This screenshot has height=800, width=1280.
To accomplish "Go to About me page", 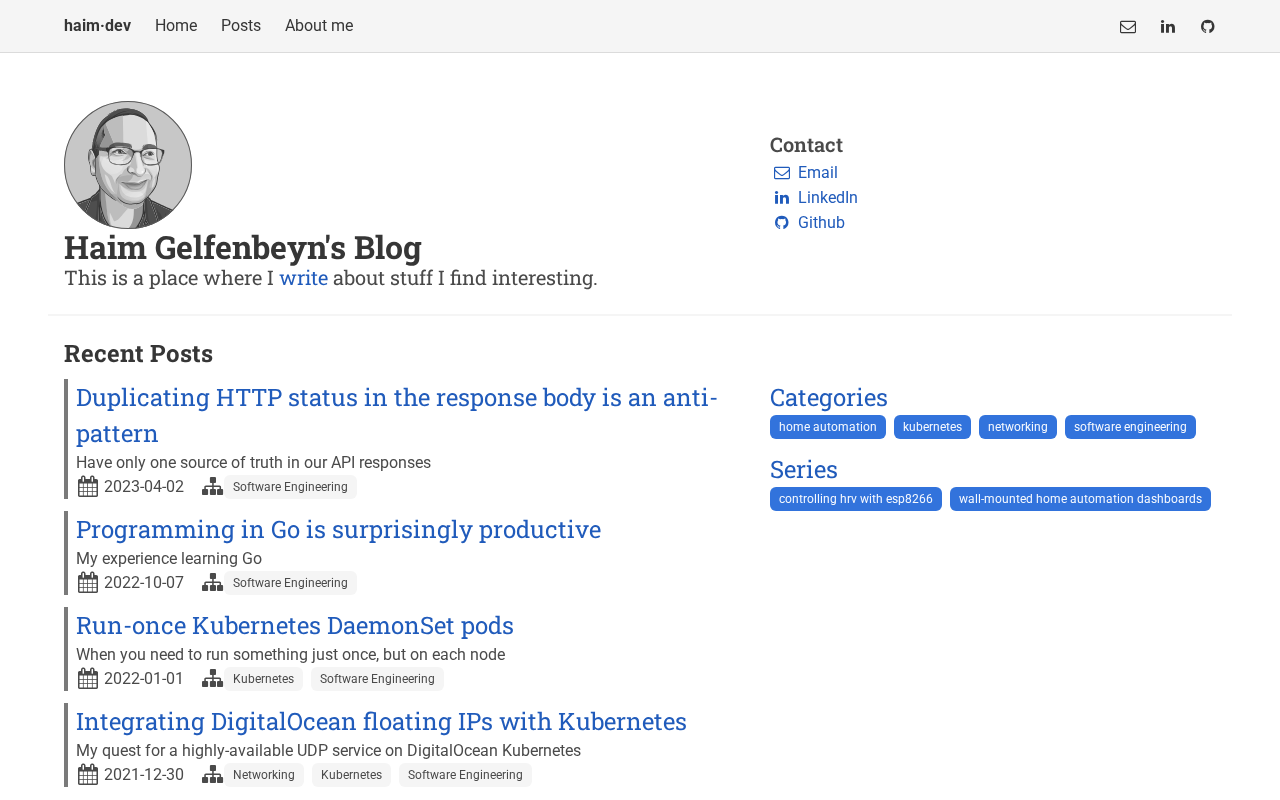I will tap(319, 26).
